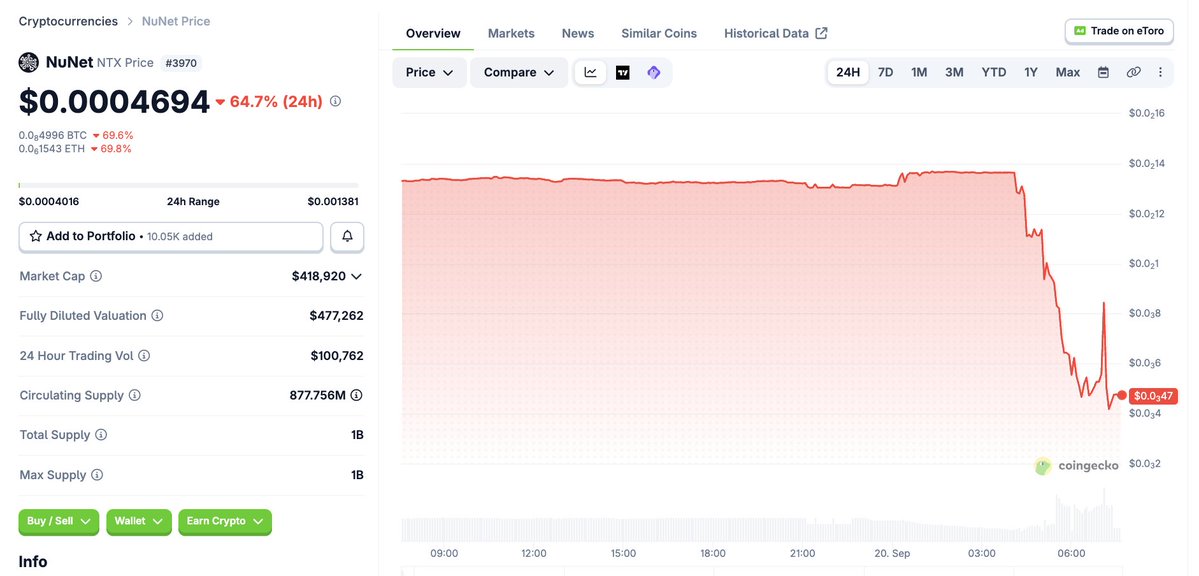
Task: Select the Max time range
Action: (1067, 73)
